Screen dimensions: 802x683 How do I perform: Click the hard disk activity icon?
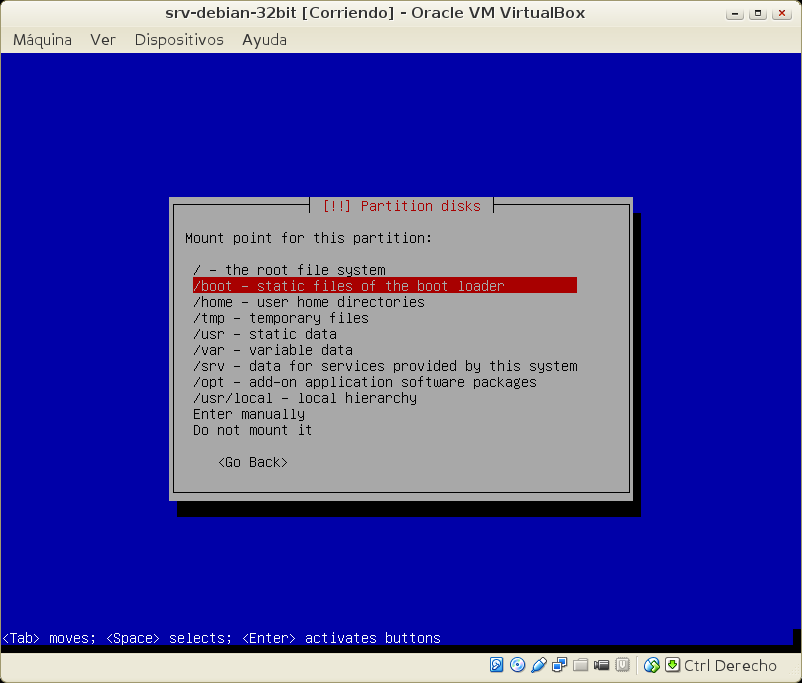497,665
